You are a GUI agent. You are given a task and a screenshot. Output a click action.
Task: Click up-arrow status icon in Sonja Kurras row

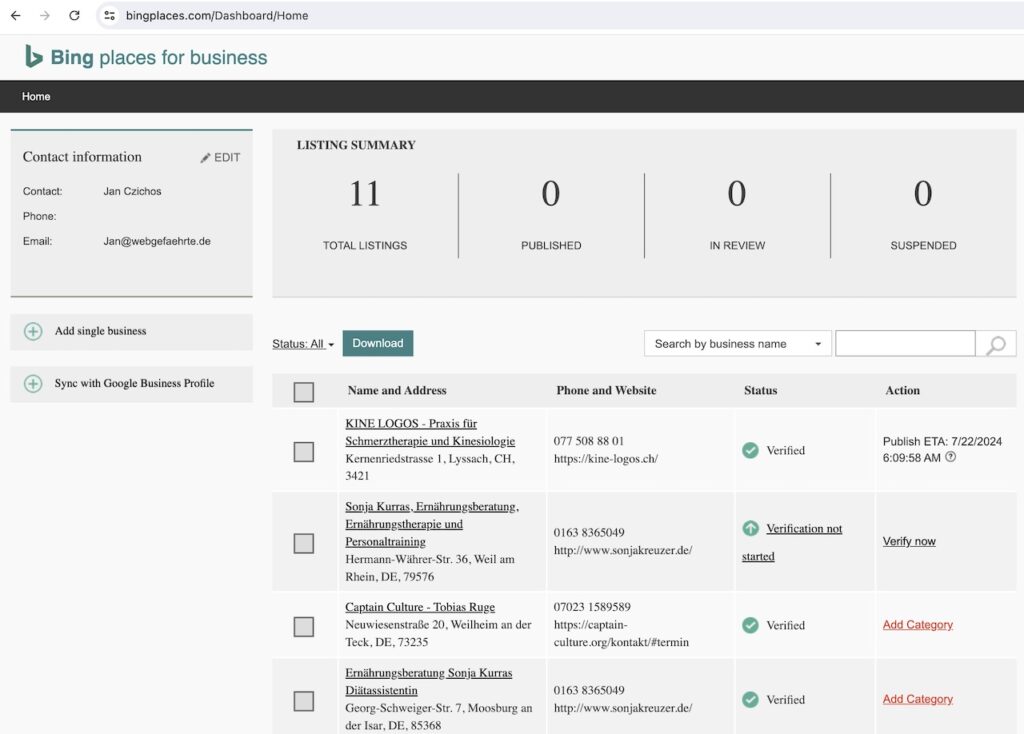(x=750, y=528)
